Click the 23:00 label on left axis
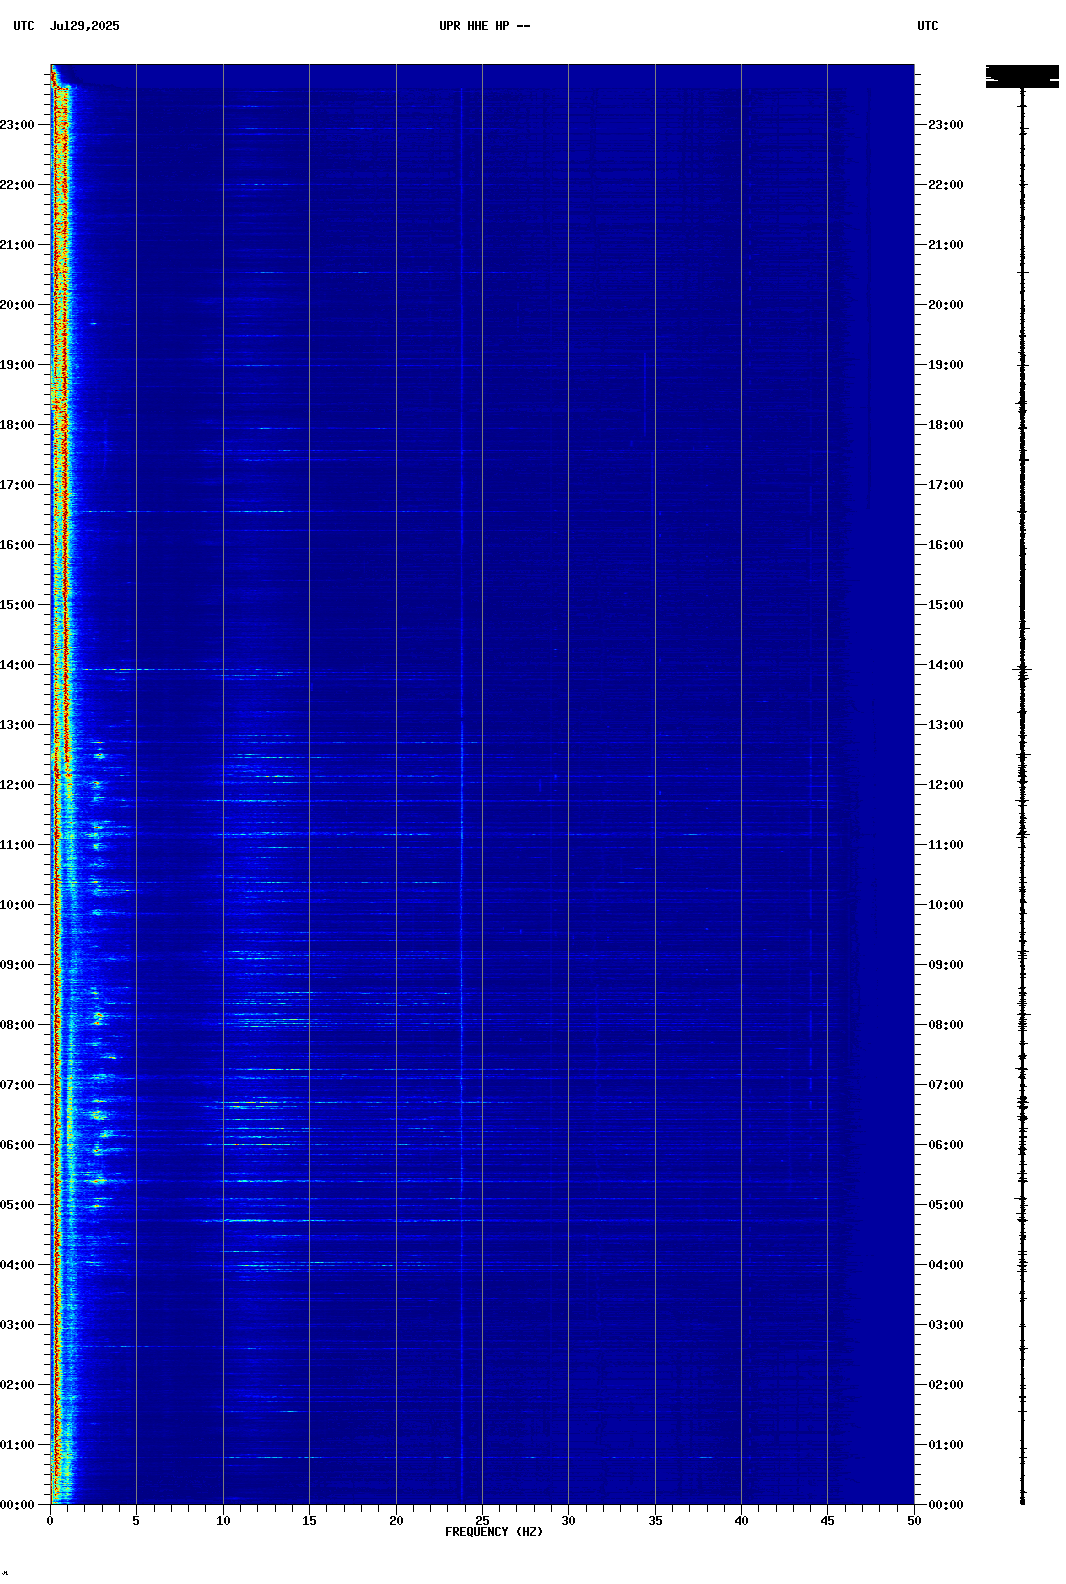1066x1584 pixels. [x=18, y=125]
